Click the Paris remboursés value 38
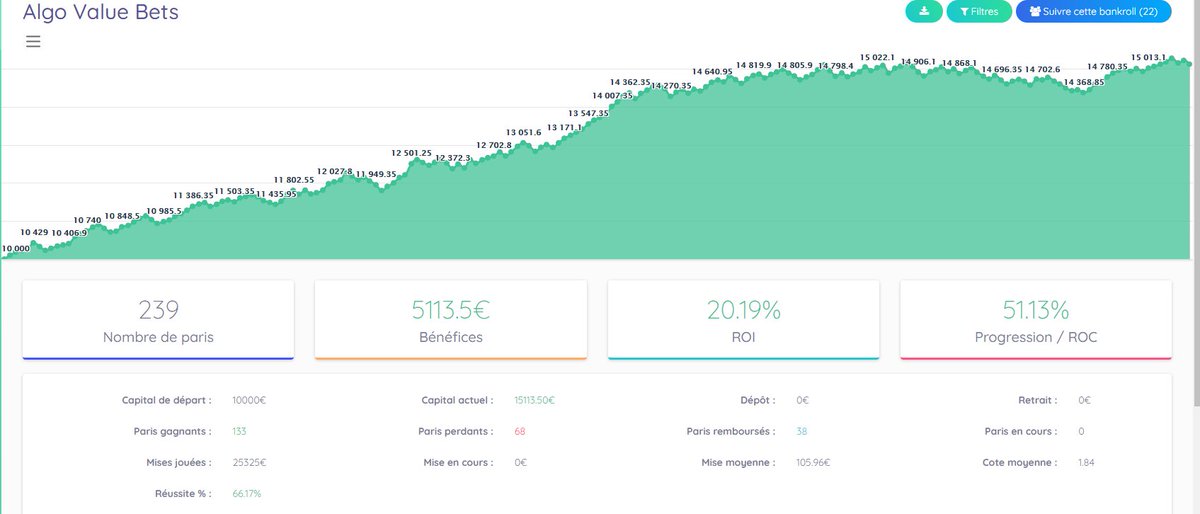Image resolution: width=1200 pixels, height=514 pixels. (802, 431)
